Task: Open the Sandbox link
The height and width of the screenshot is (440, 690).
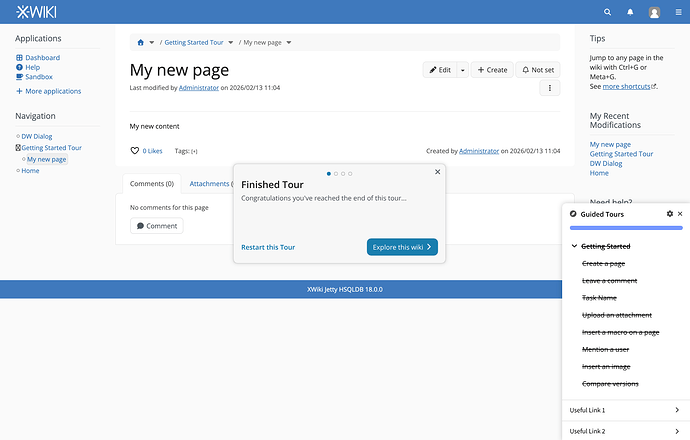Action: pos(39,77)
